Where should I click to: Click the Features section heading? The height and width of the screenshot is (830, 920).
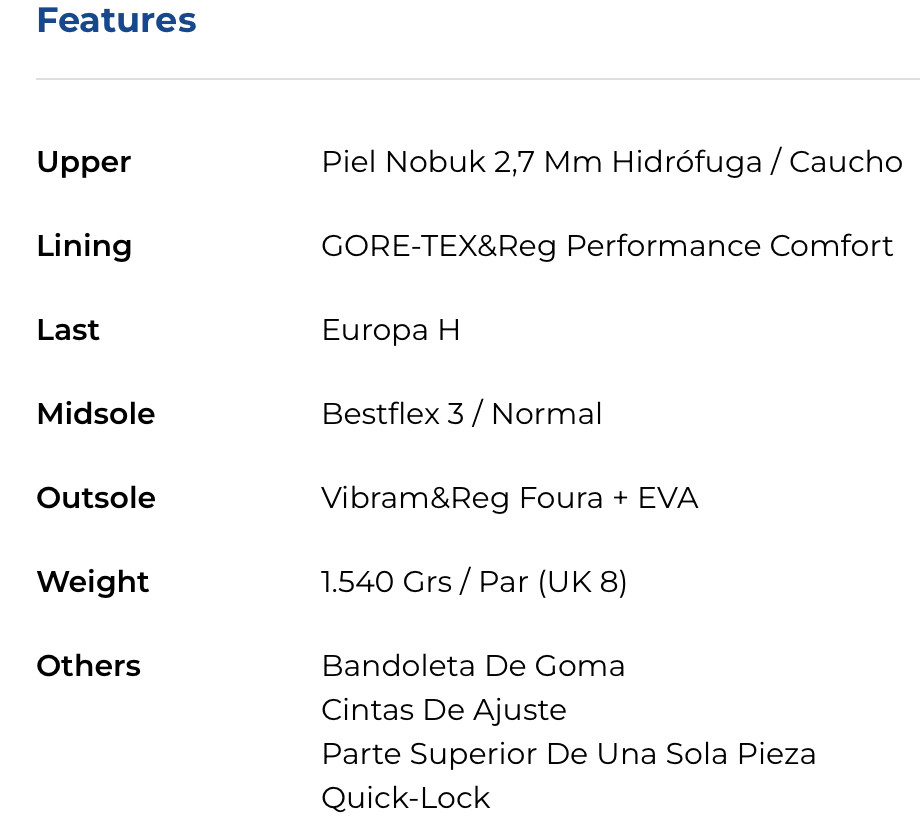(x=116, y=20)
